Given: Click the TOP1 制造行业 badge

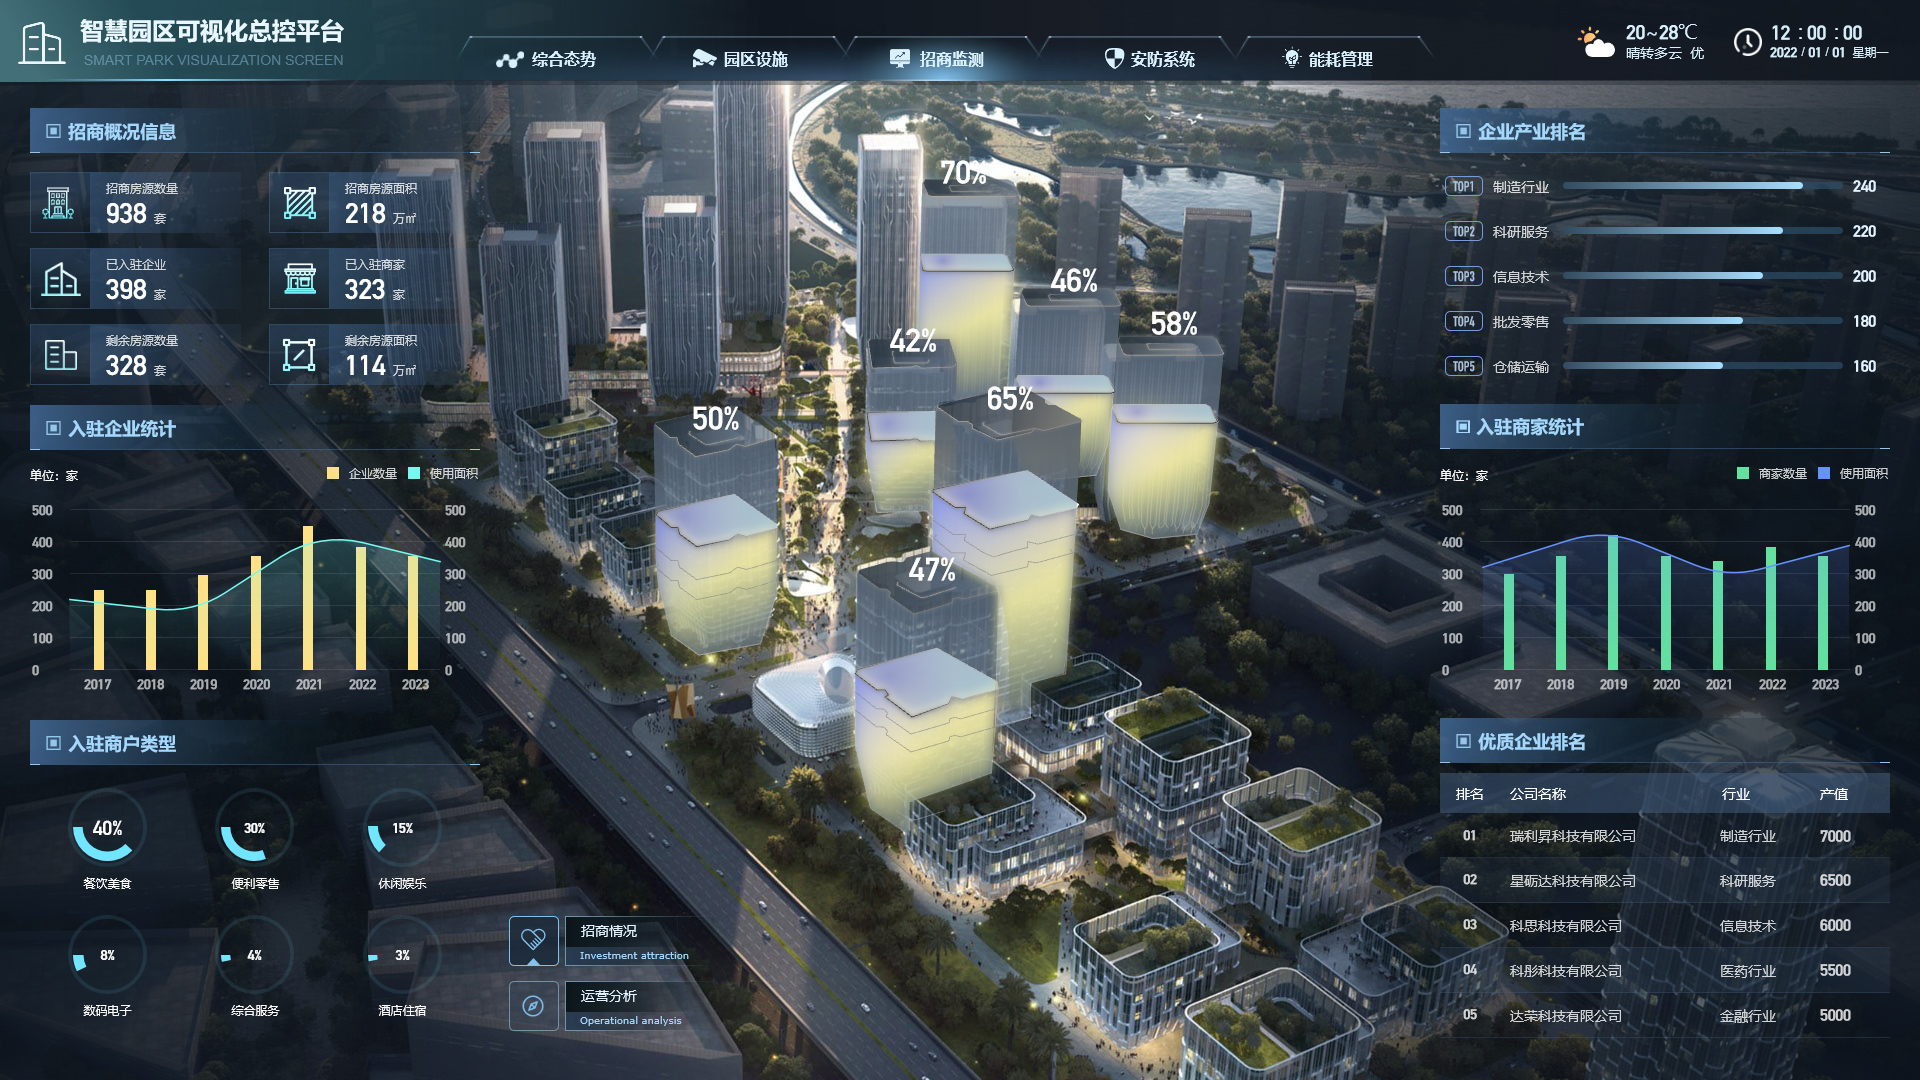Looking at the screenshot, I should pos(1463,186).
